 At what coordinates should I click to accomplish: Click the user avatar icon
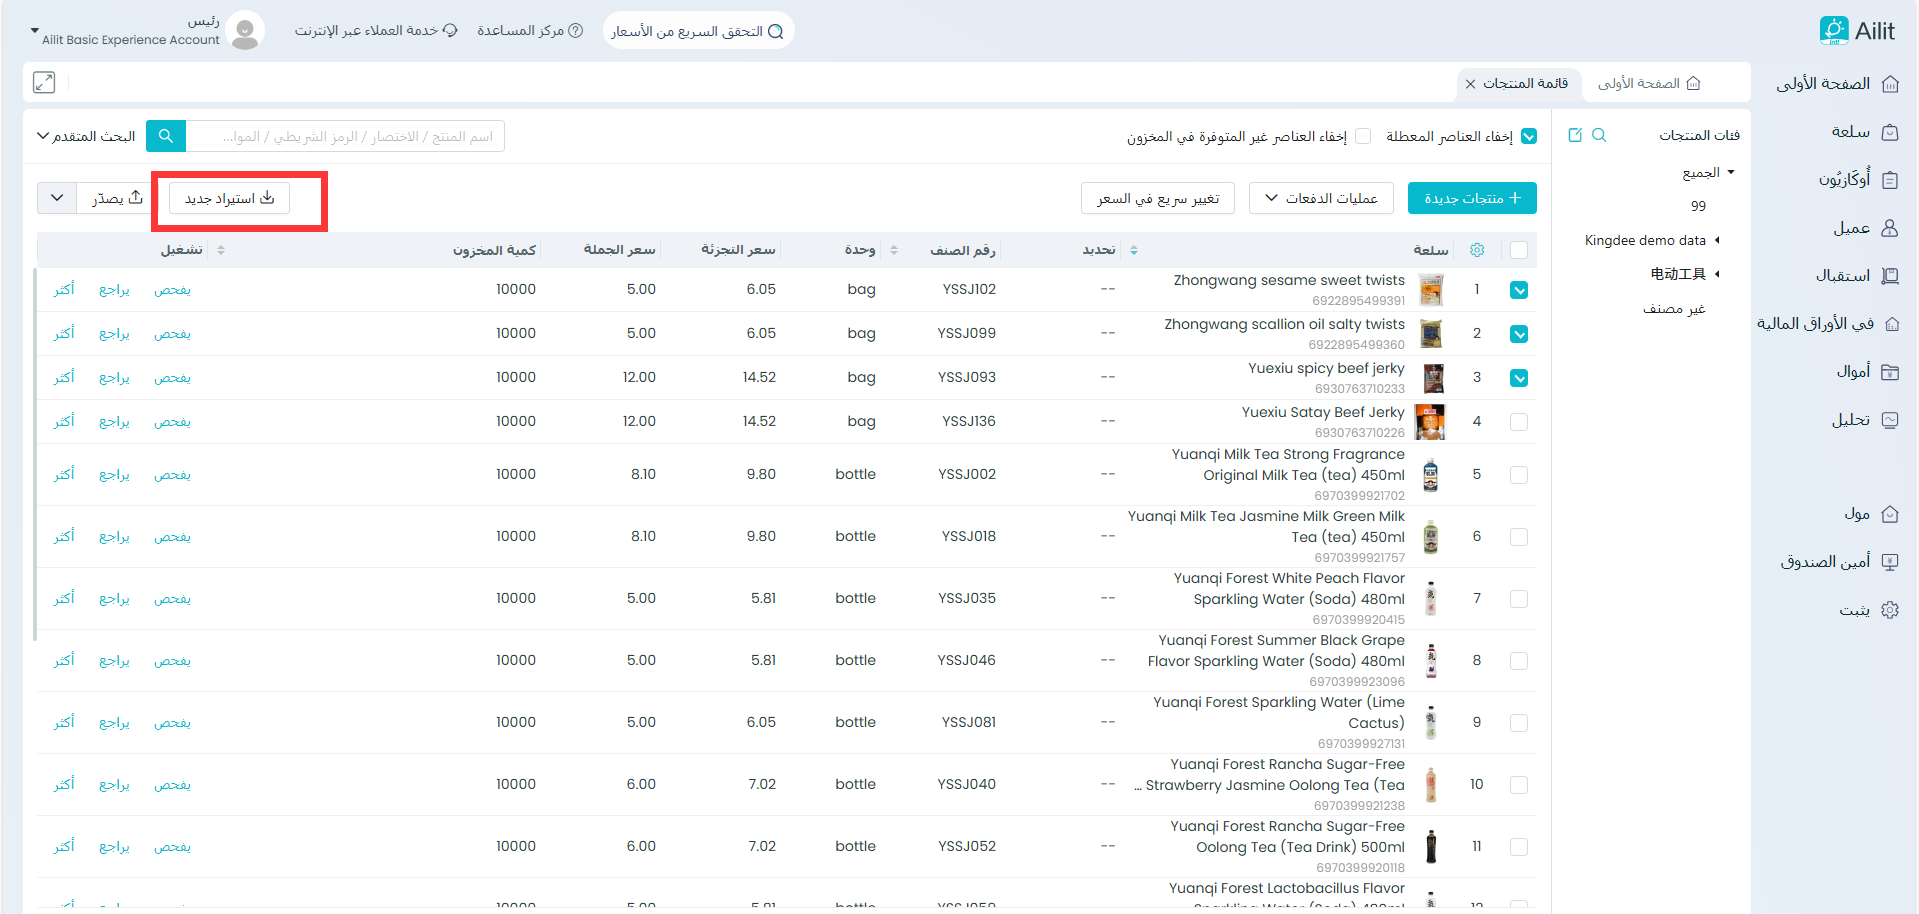pyautogui.click(x=245, y=31)
